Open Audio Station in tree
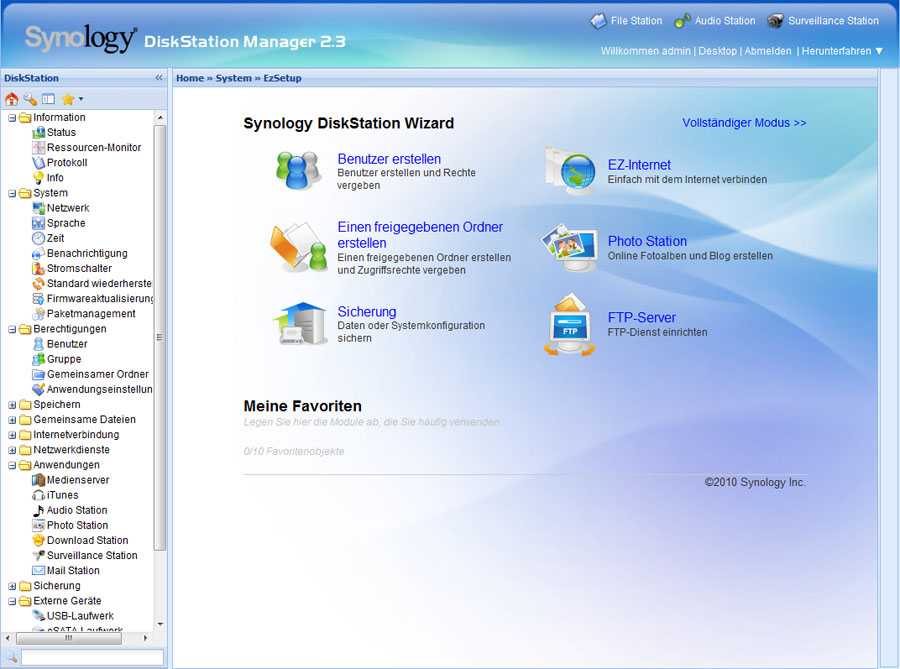 point(70,510)
